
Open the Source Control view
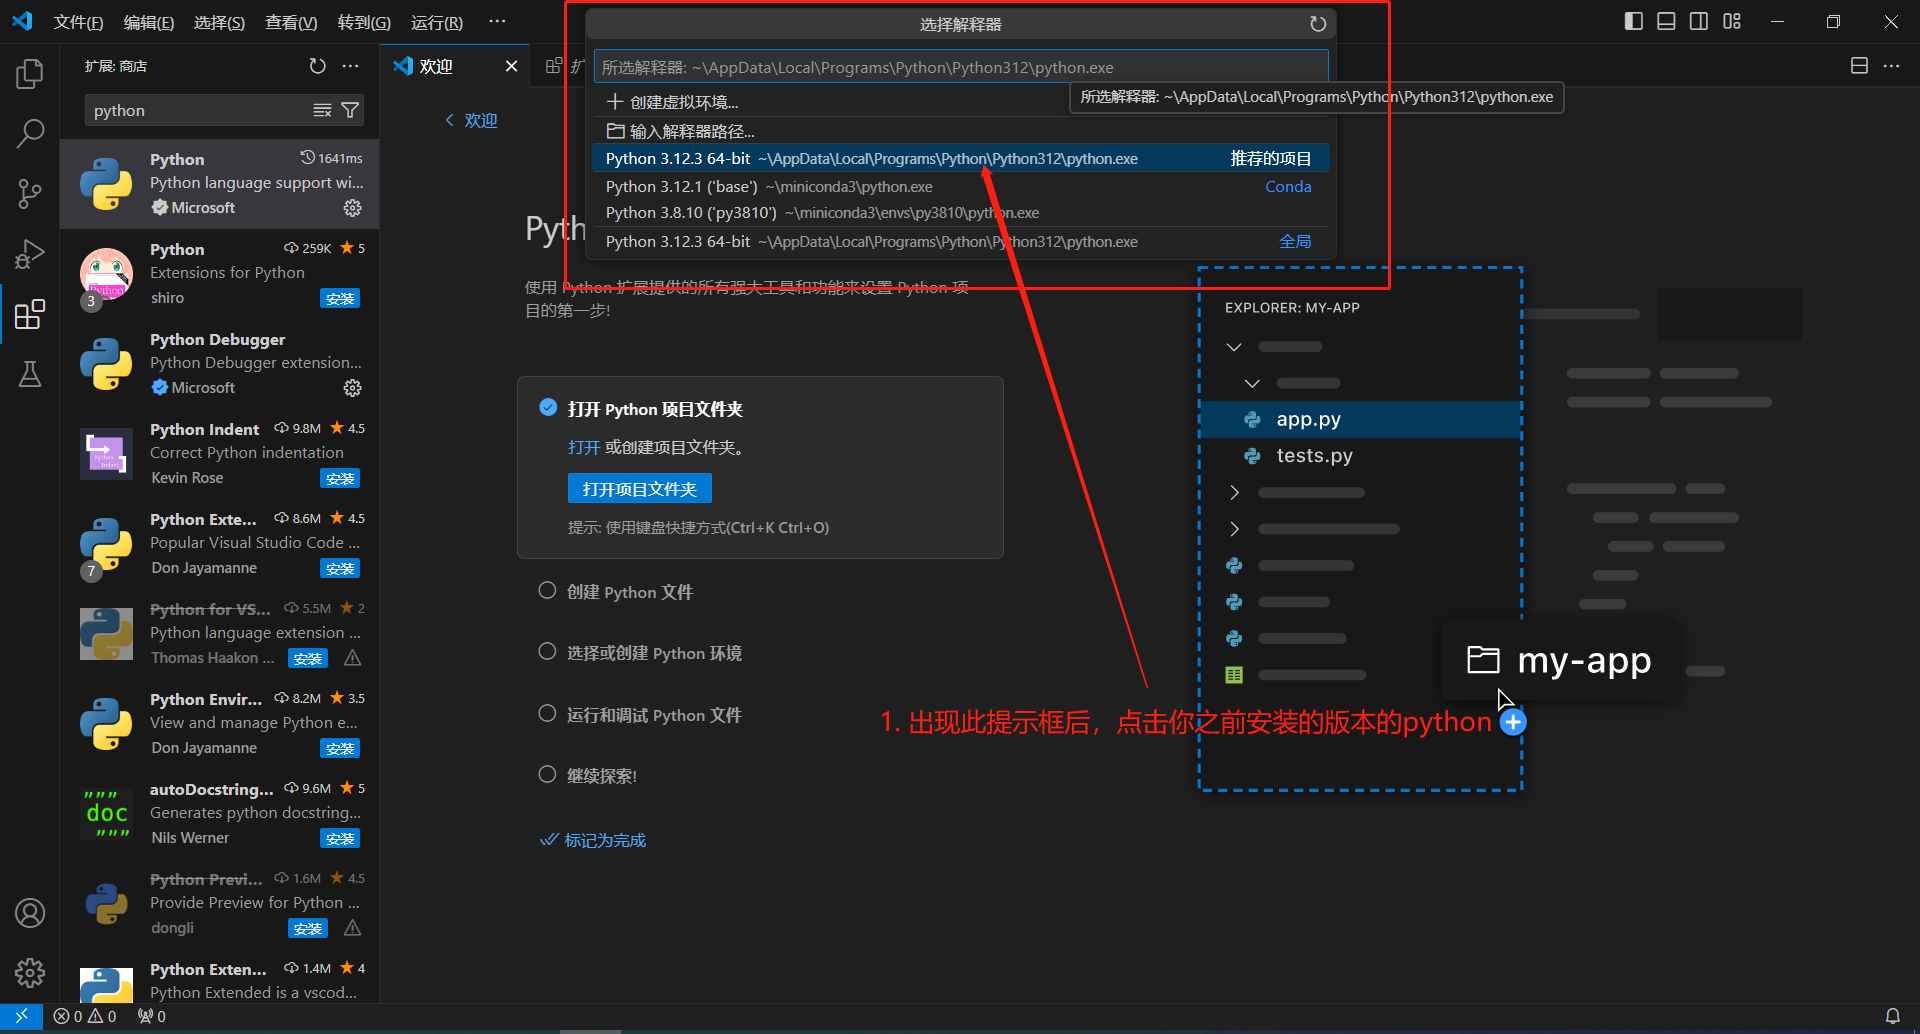click(x=30, y=194)
